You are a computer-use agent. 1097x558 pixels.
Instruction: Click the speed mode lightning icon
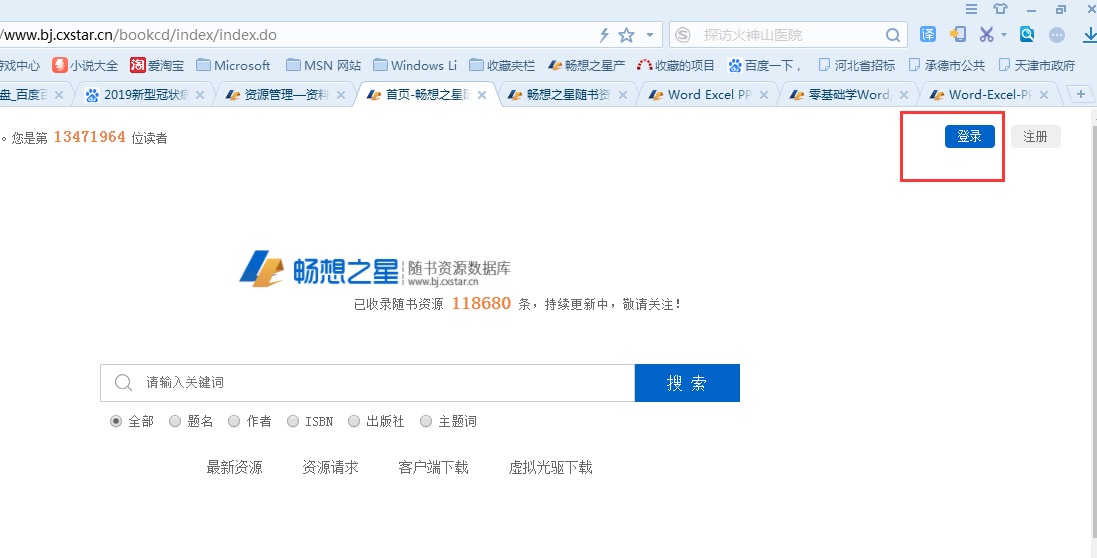(x=604, y=35)
